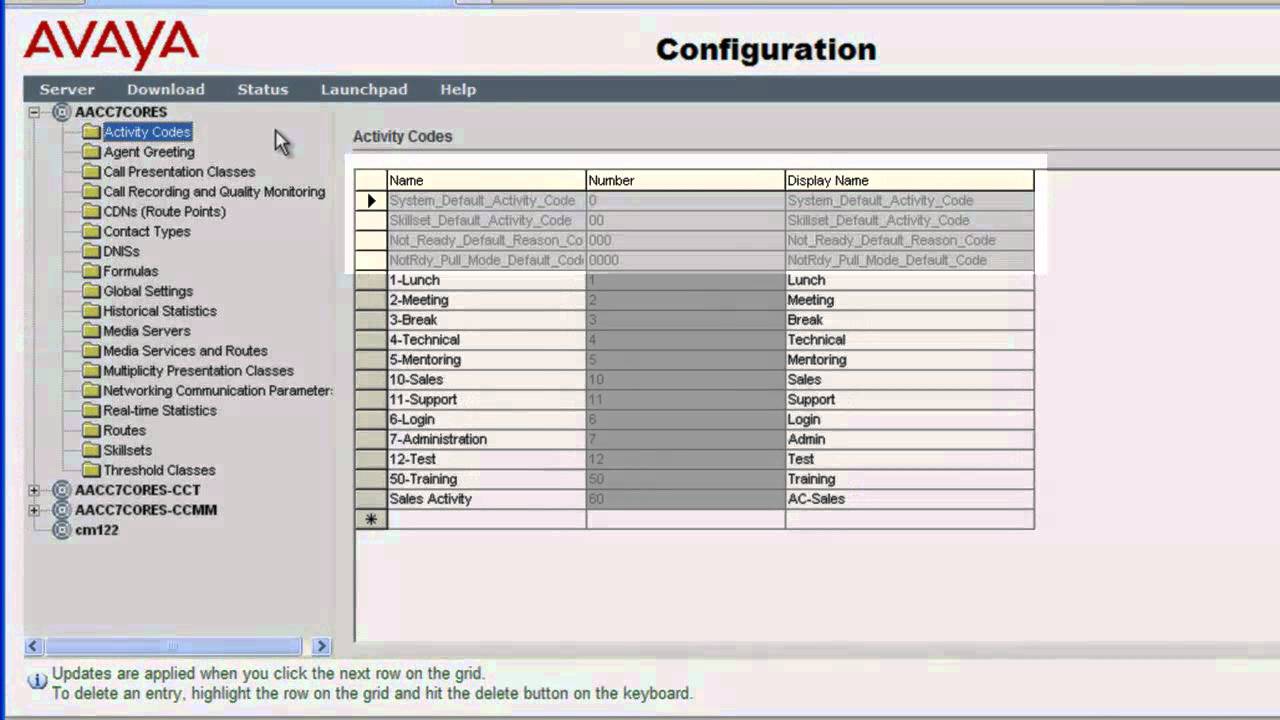Sort by the Number column header
The width and height of the screenshot is (1280, 720).
click(686, 180)
